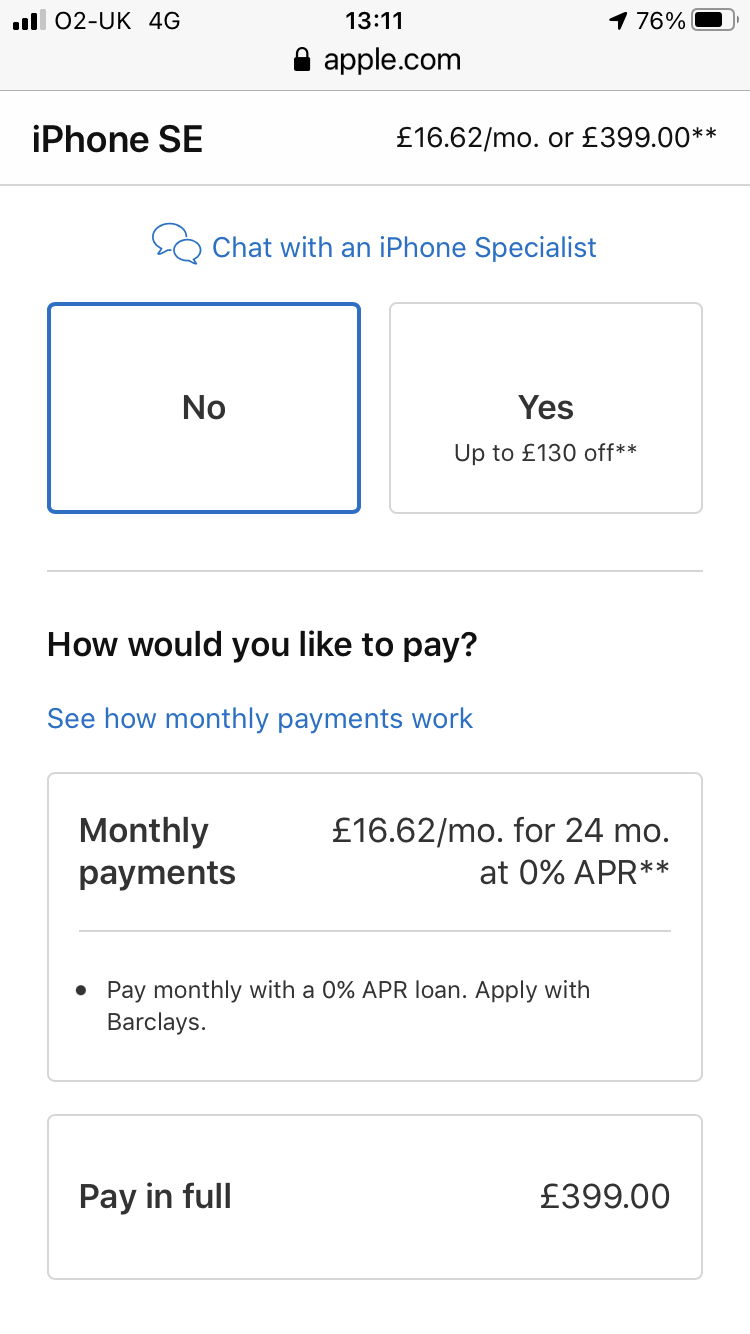Tap the O2-UK carrier label

[x=94, y=20]
